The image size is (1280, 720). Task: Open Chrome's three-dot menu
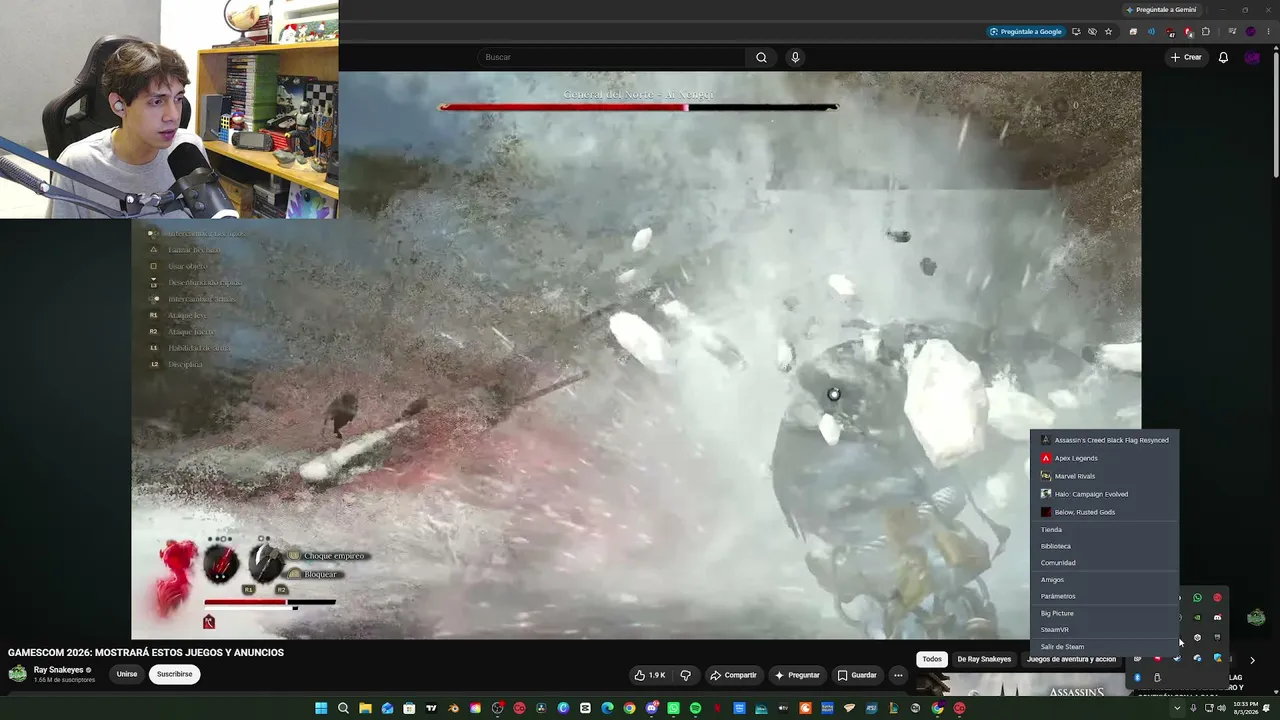point(1268,31)
